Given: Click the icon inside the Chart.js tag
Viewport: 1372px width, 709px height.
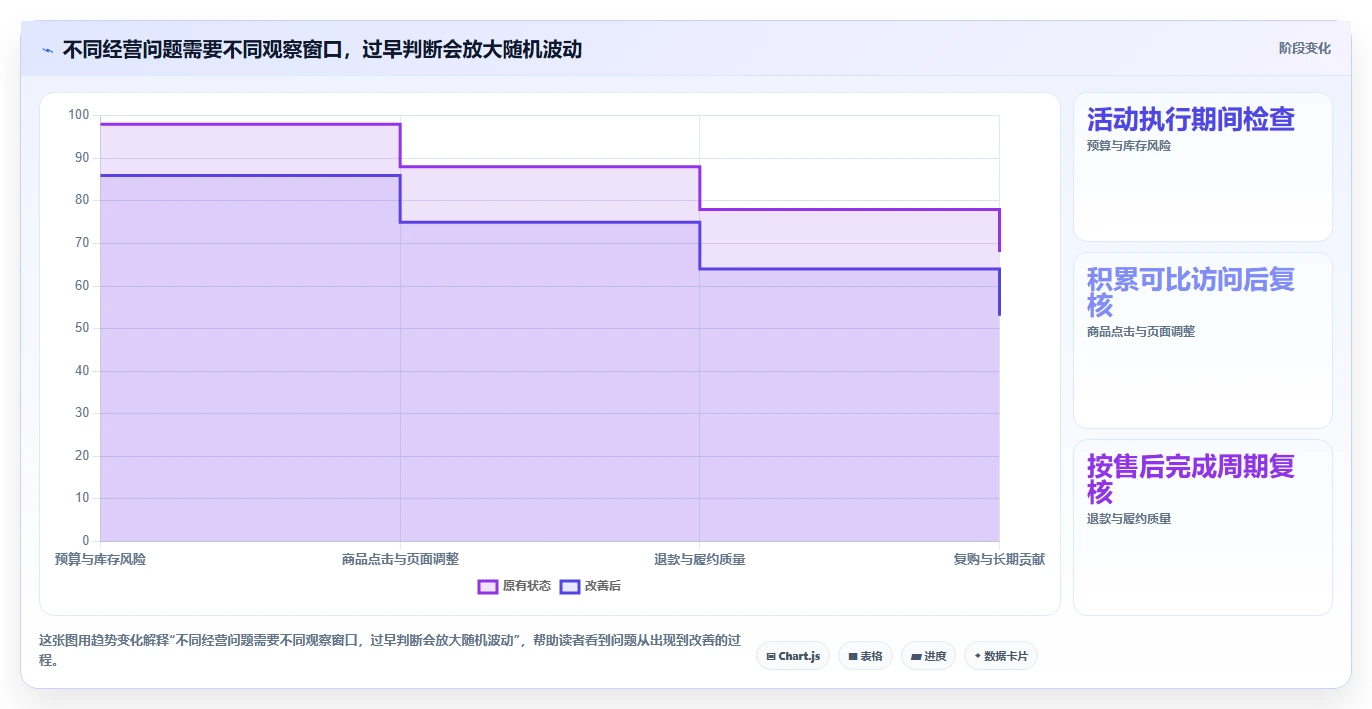Looking at the screenshot, I should click(x=771, y=656).
